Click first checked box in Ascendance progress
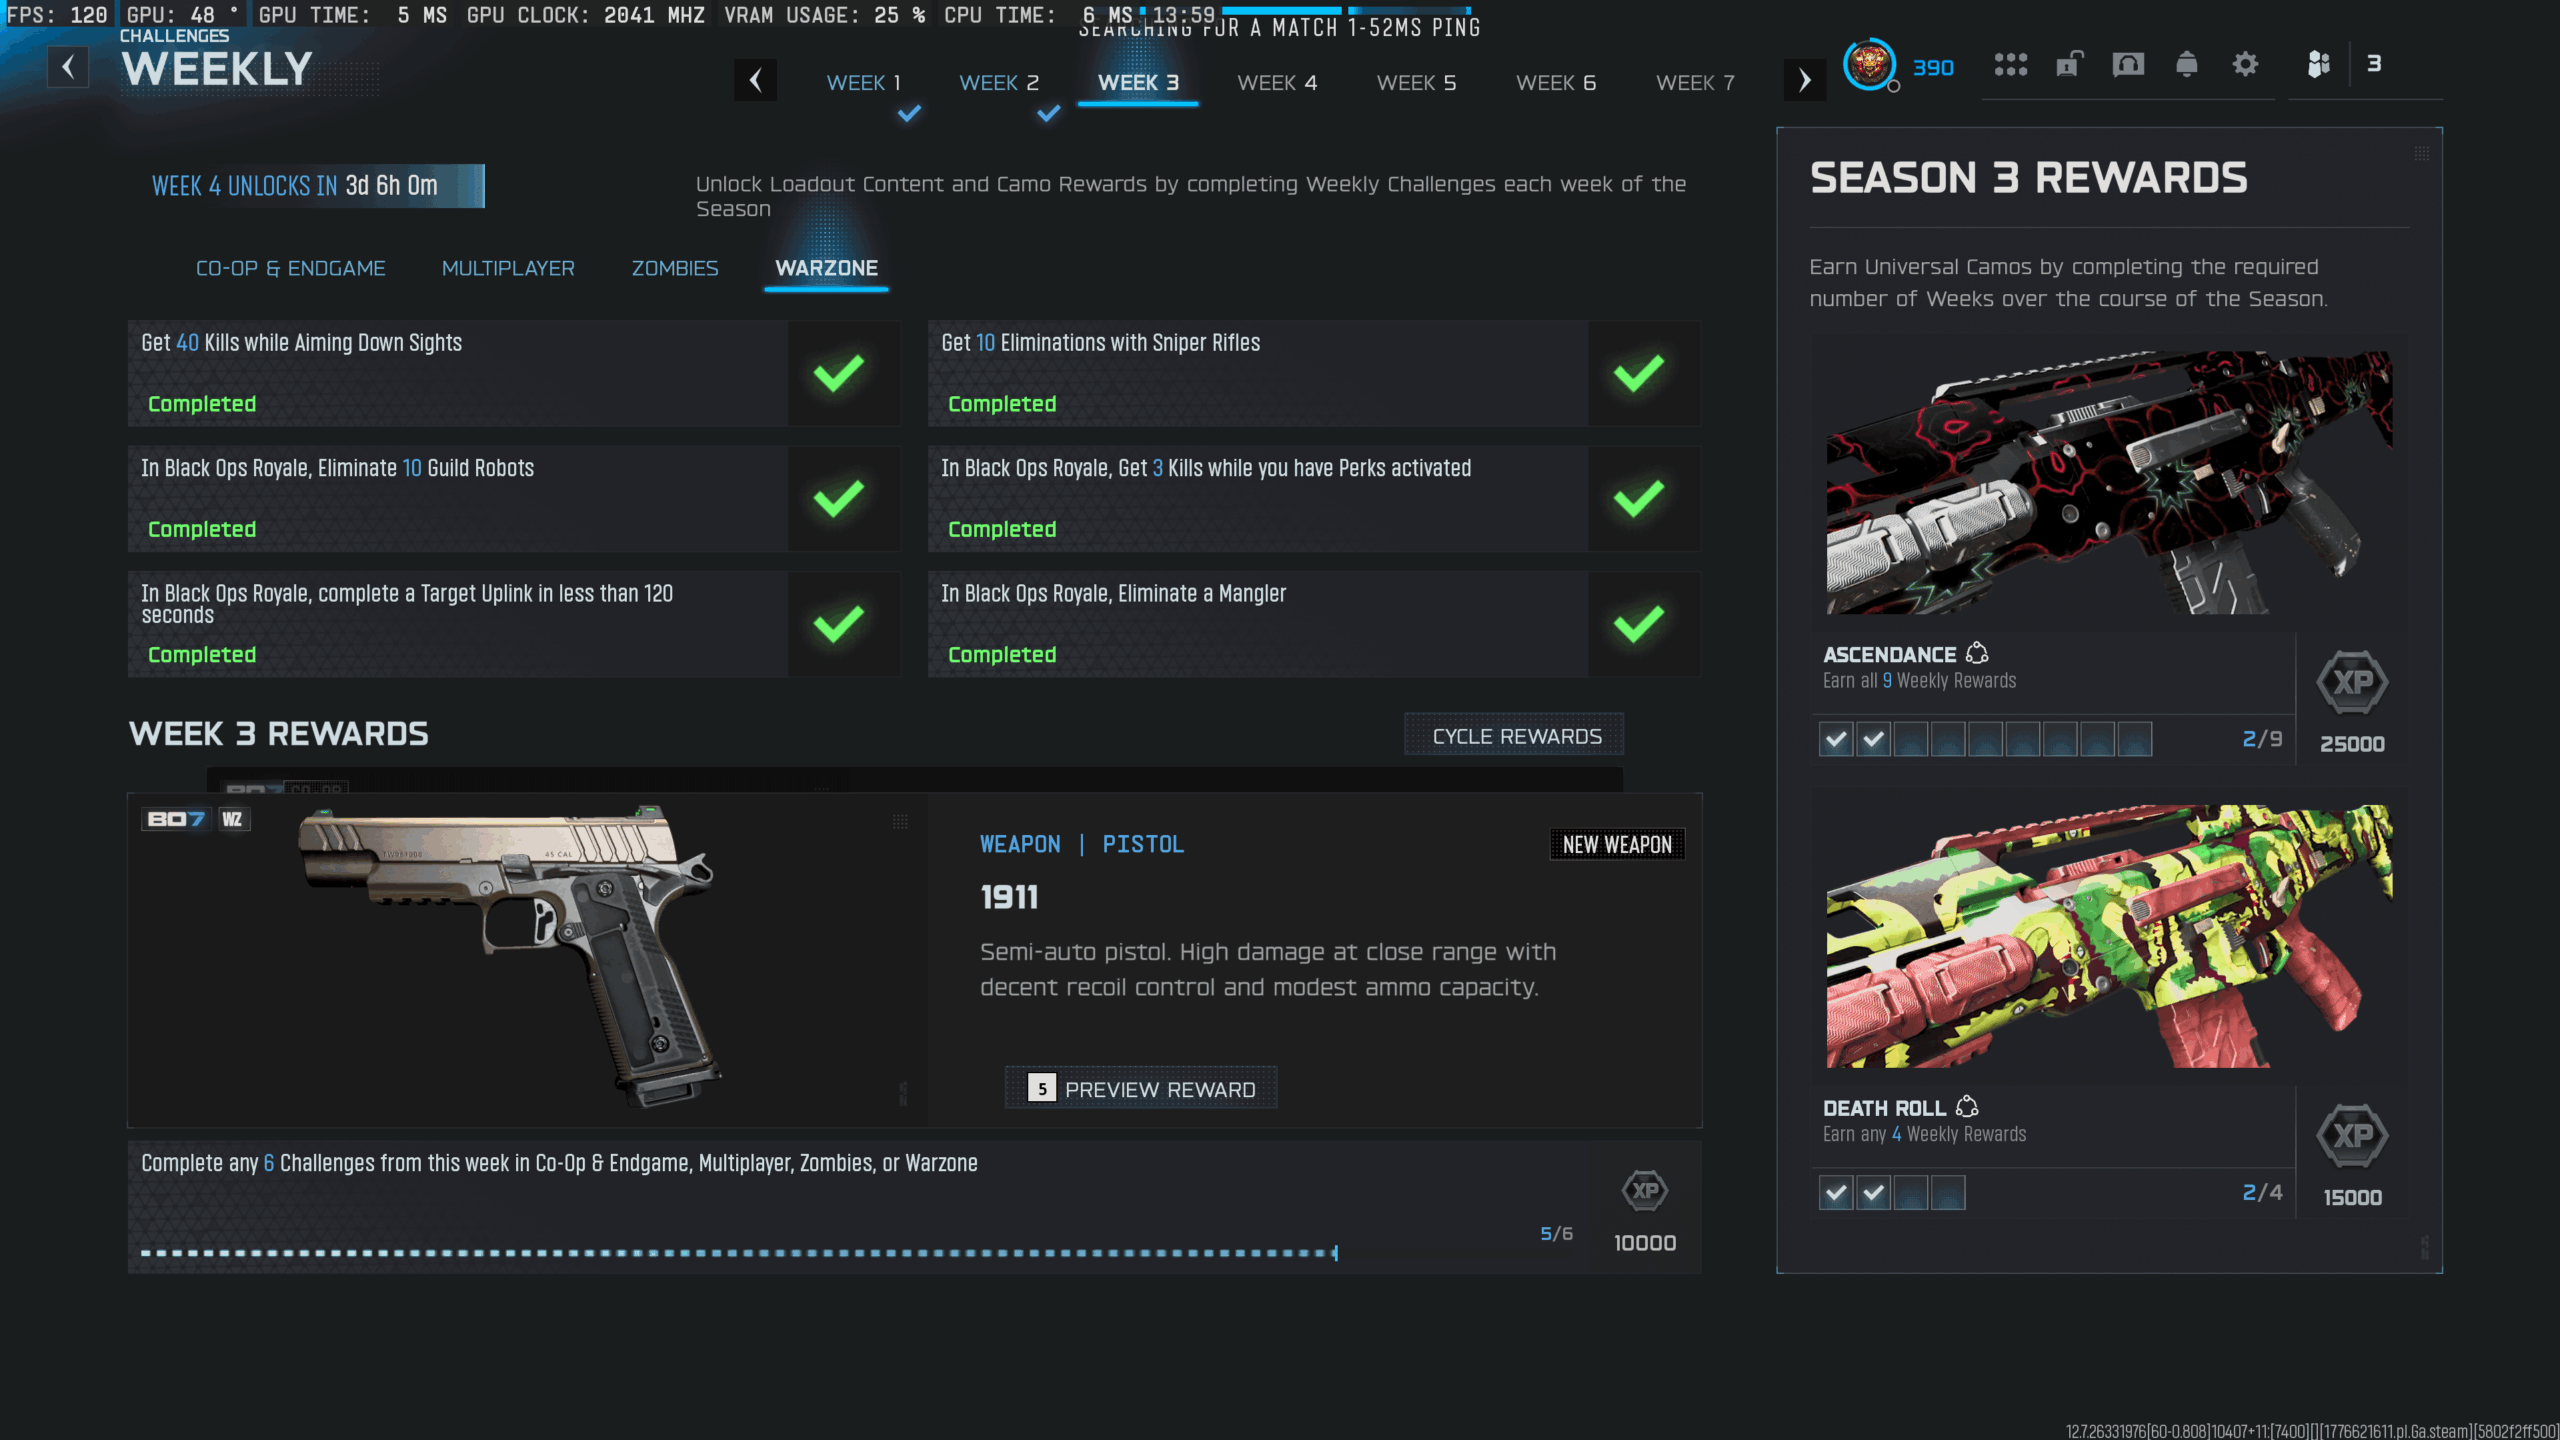The image size is (2560, 1440). click(1836, 740)
